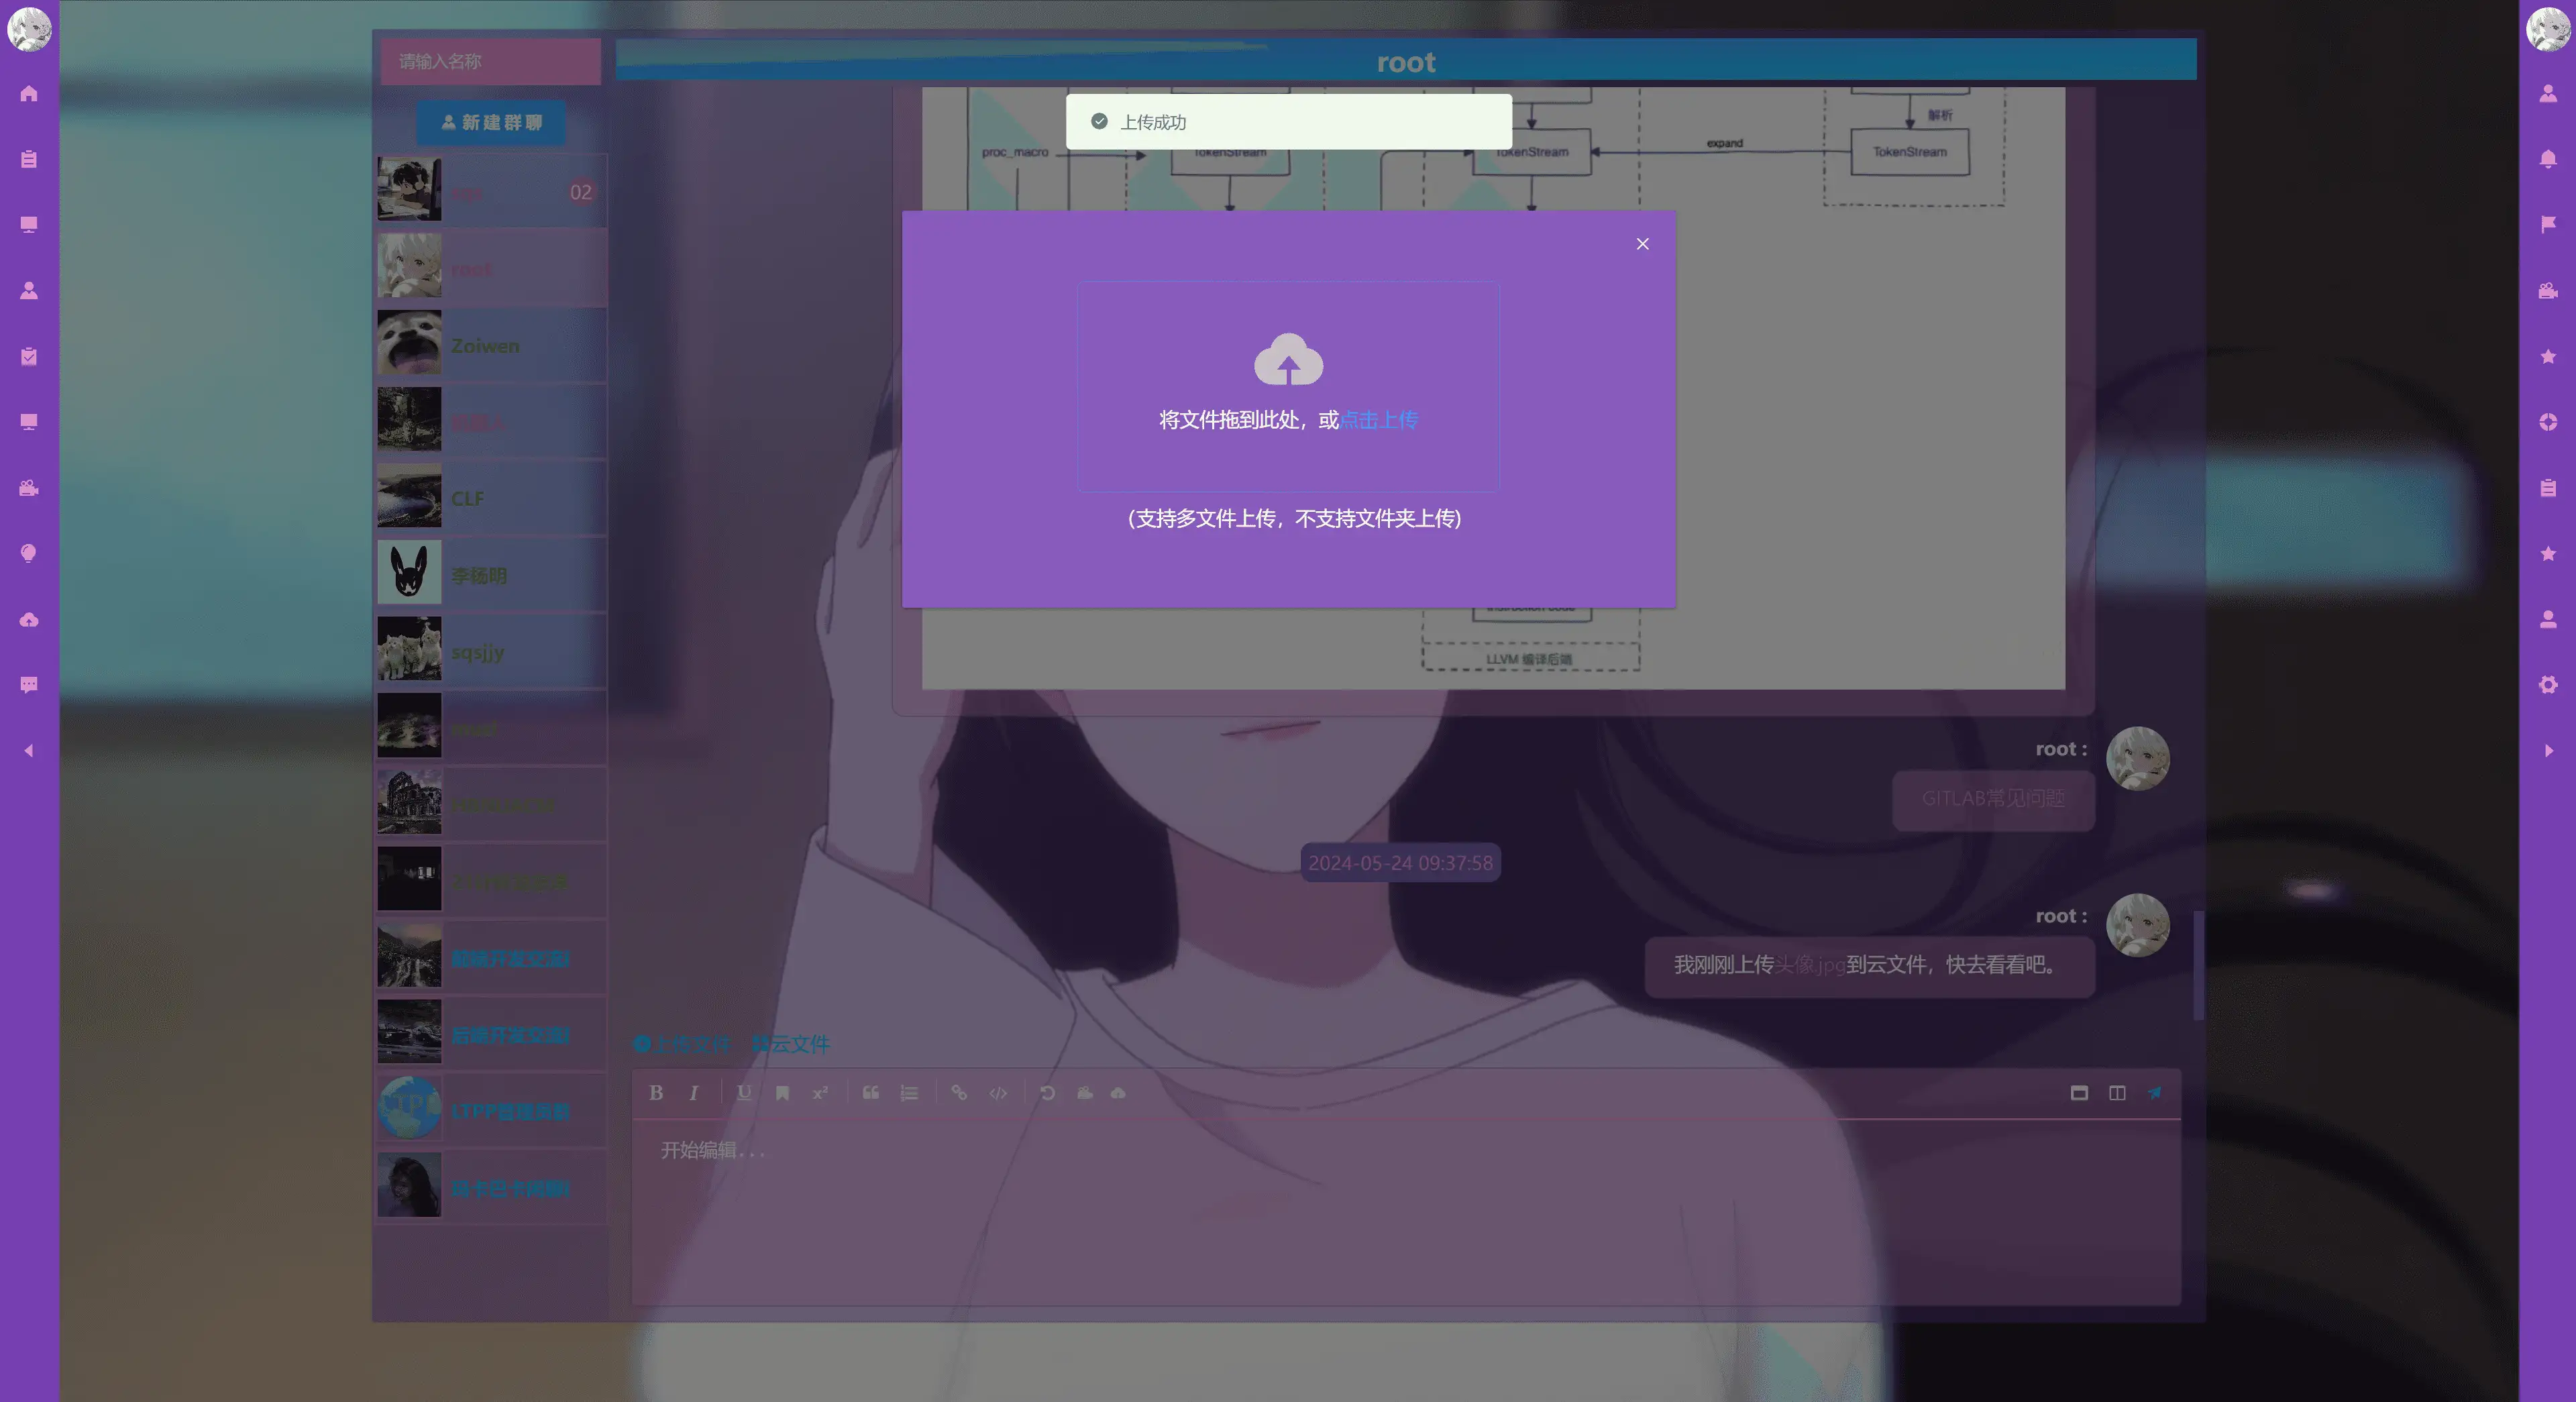Toggle underline formatting in editor toolbar

743,1093
